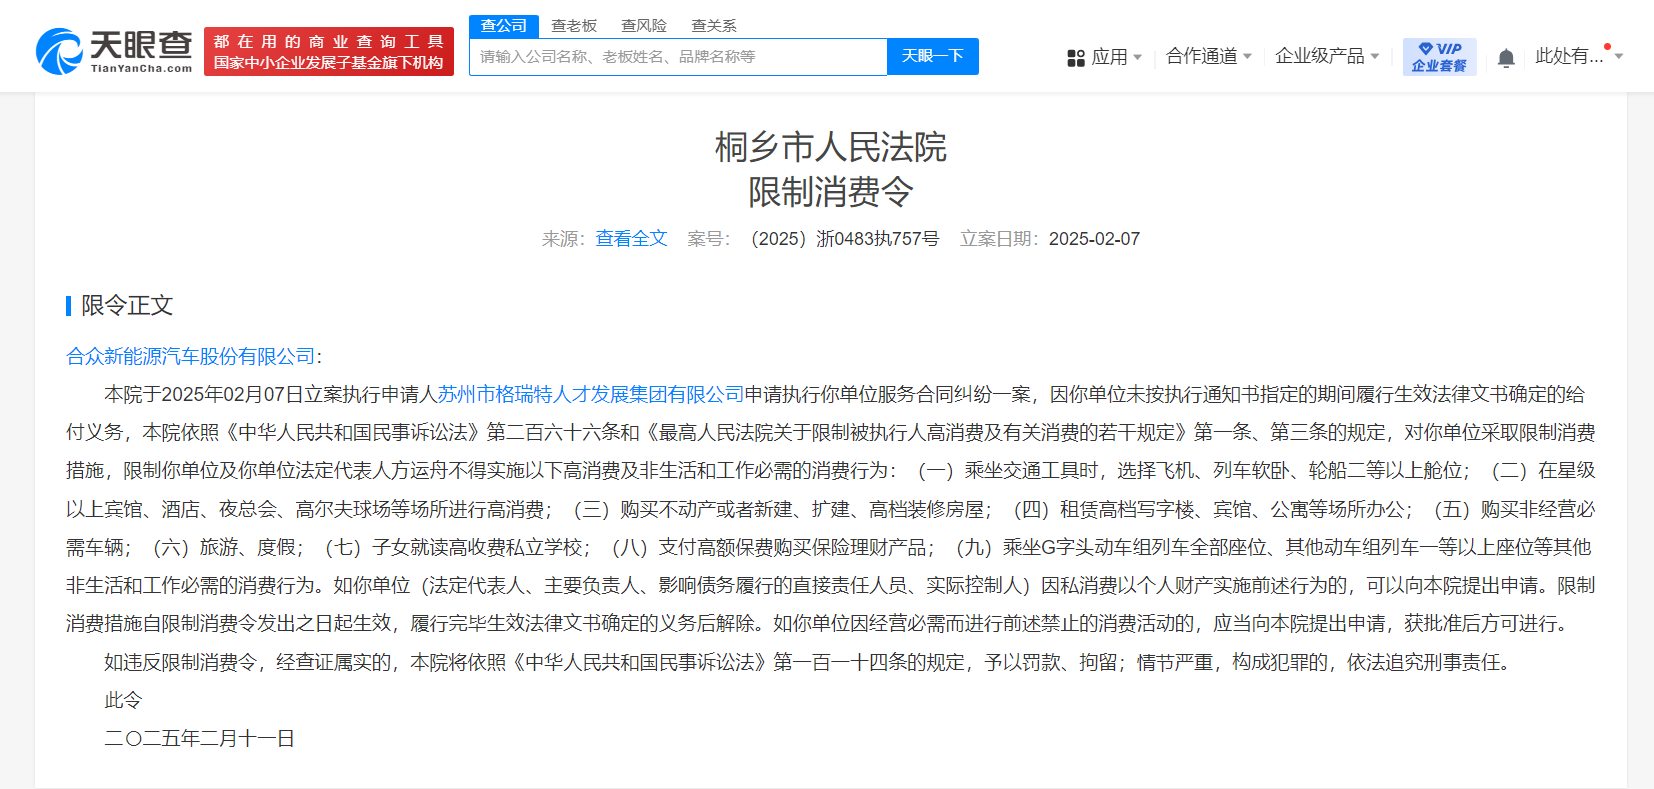
Task: Click the apps grid icon
Action: coord(1076,58)
